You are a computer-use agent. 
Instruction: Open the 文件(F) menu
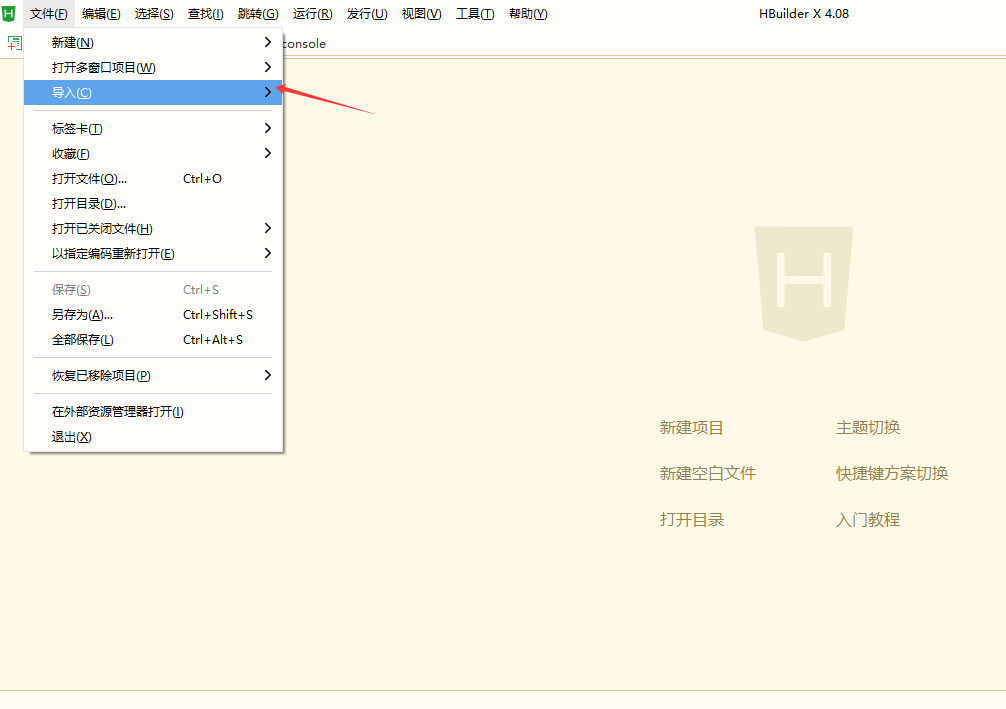[49, 13]
